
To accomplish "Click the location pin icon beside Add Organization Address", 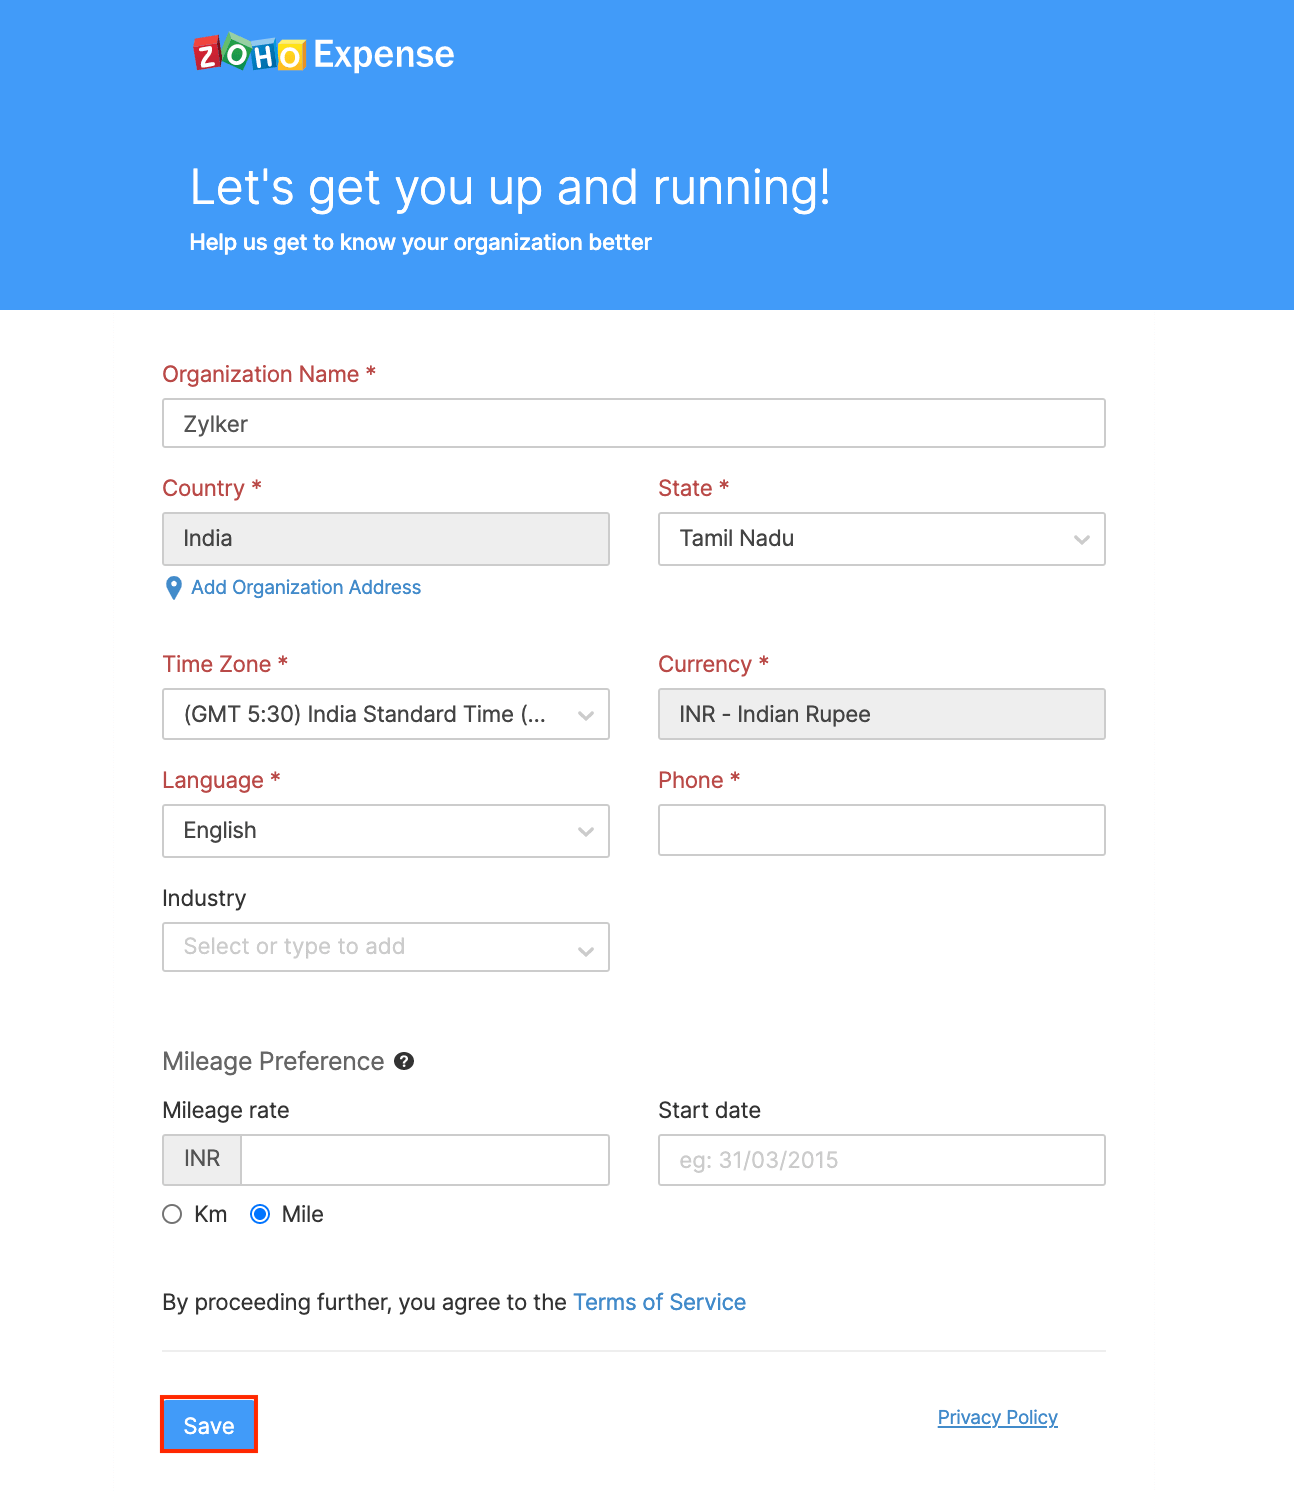I will tap(173, 588).
